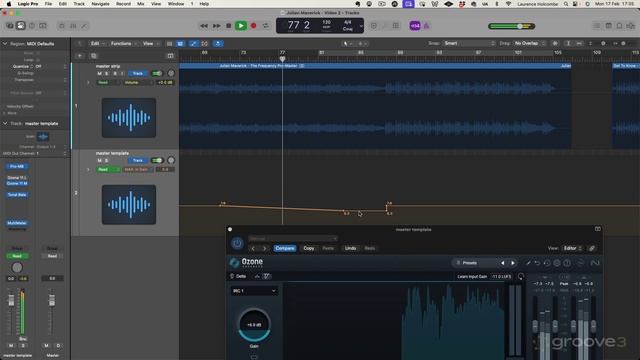Show the Toolbar using its control bar icon

43,26
